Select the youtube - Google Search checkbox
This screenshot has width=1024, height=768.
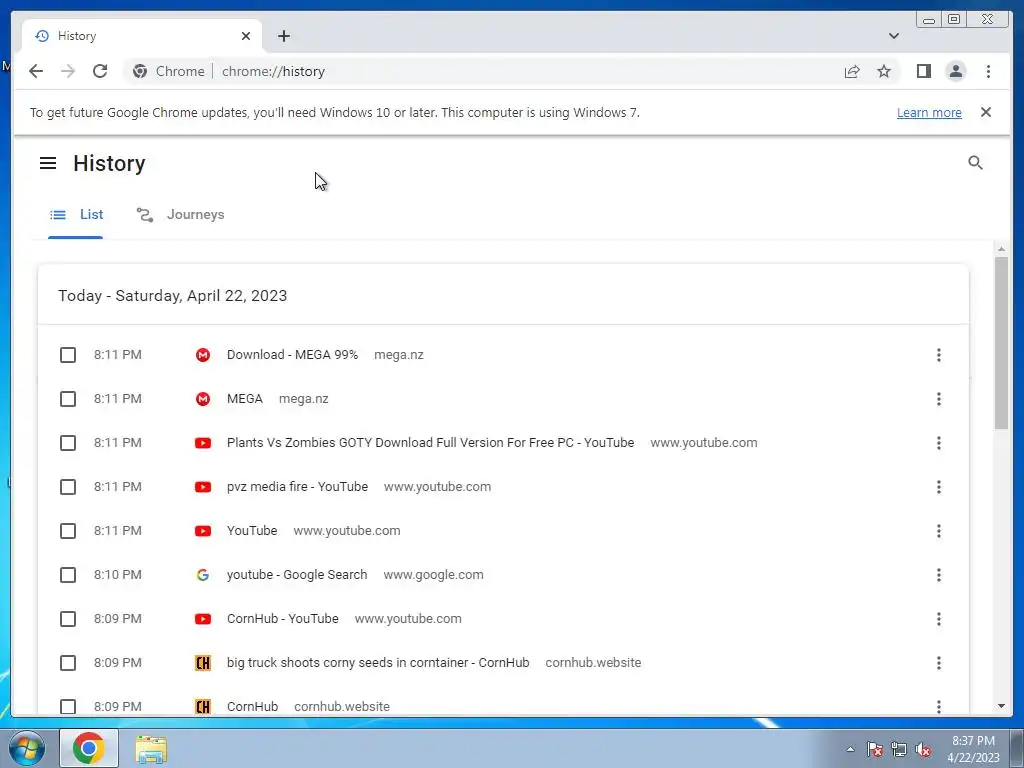click(68, 575)
